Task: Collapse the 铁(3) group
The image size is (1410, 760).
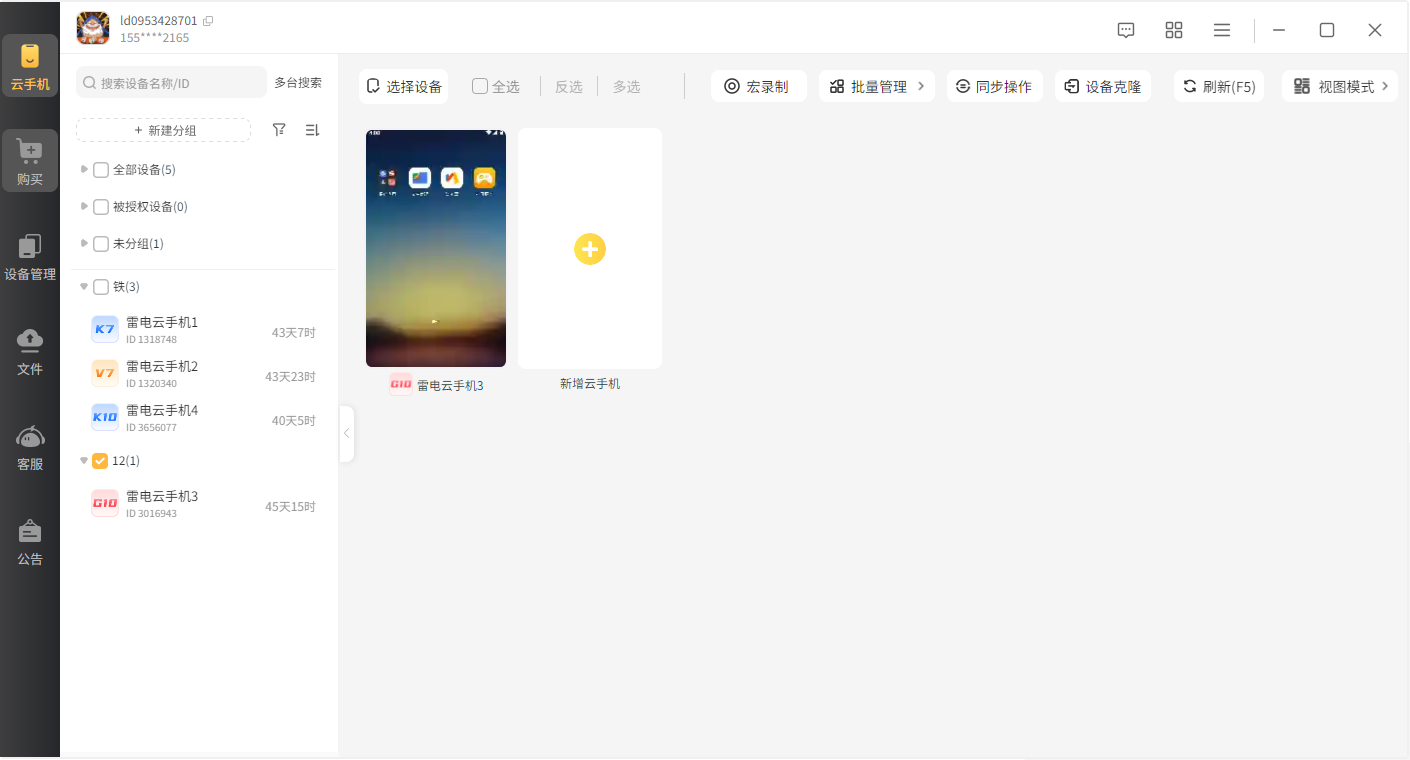Action: coord(84,287)
